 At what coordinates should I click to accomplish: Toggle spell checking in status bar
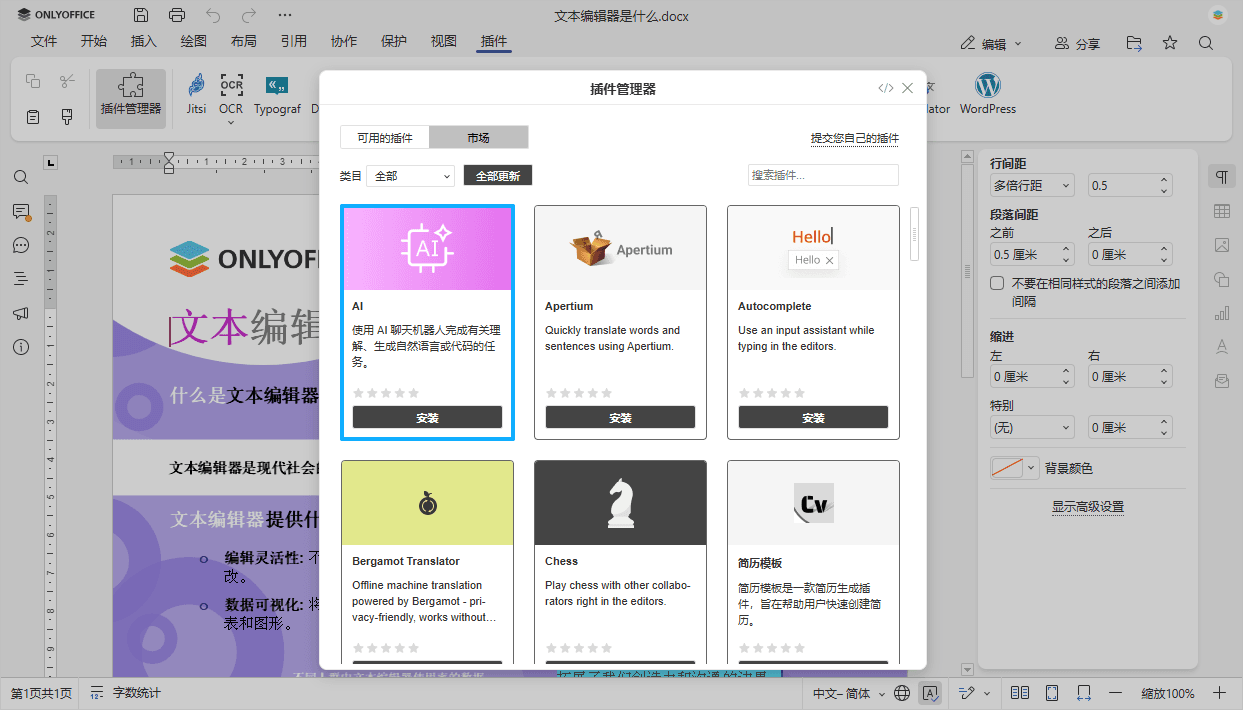(930, 693)
